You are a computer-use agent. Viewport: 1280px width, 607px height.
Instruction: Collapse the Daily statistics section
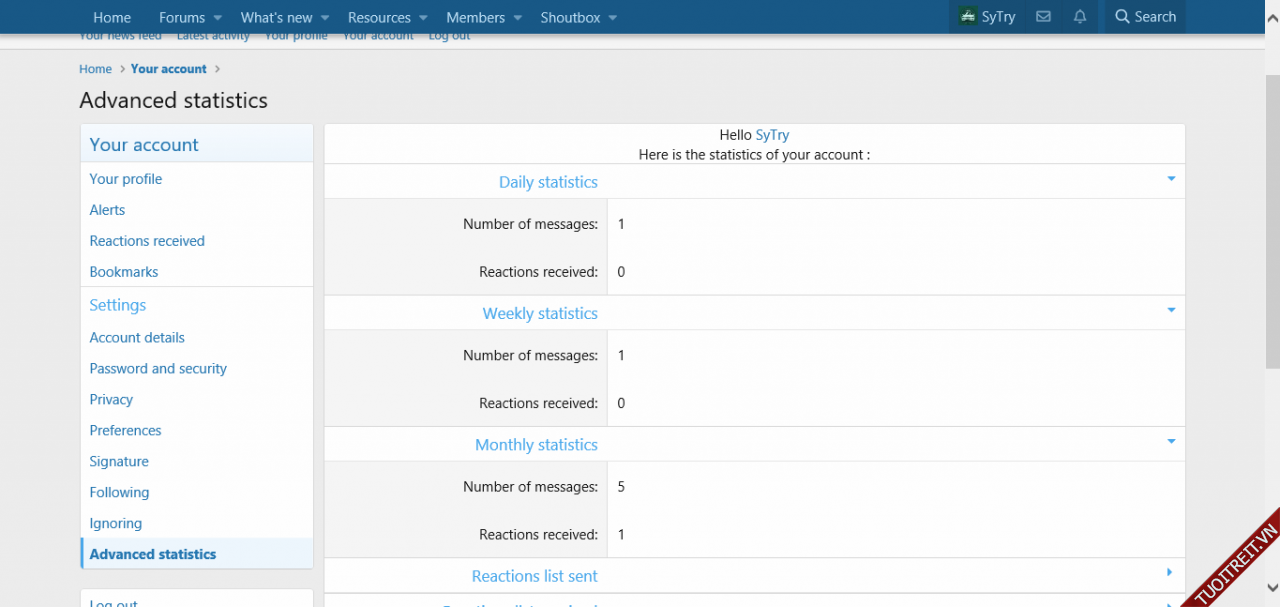click(x=1170, y=180)
